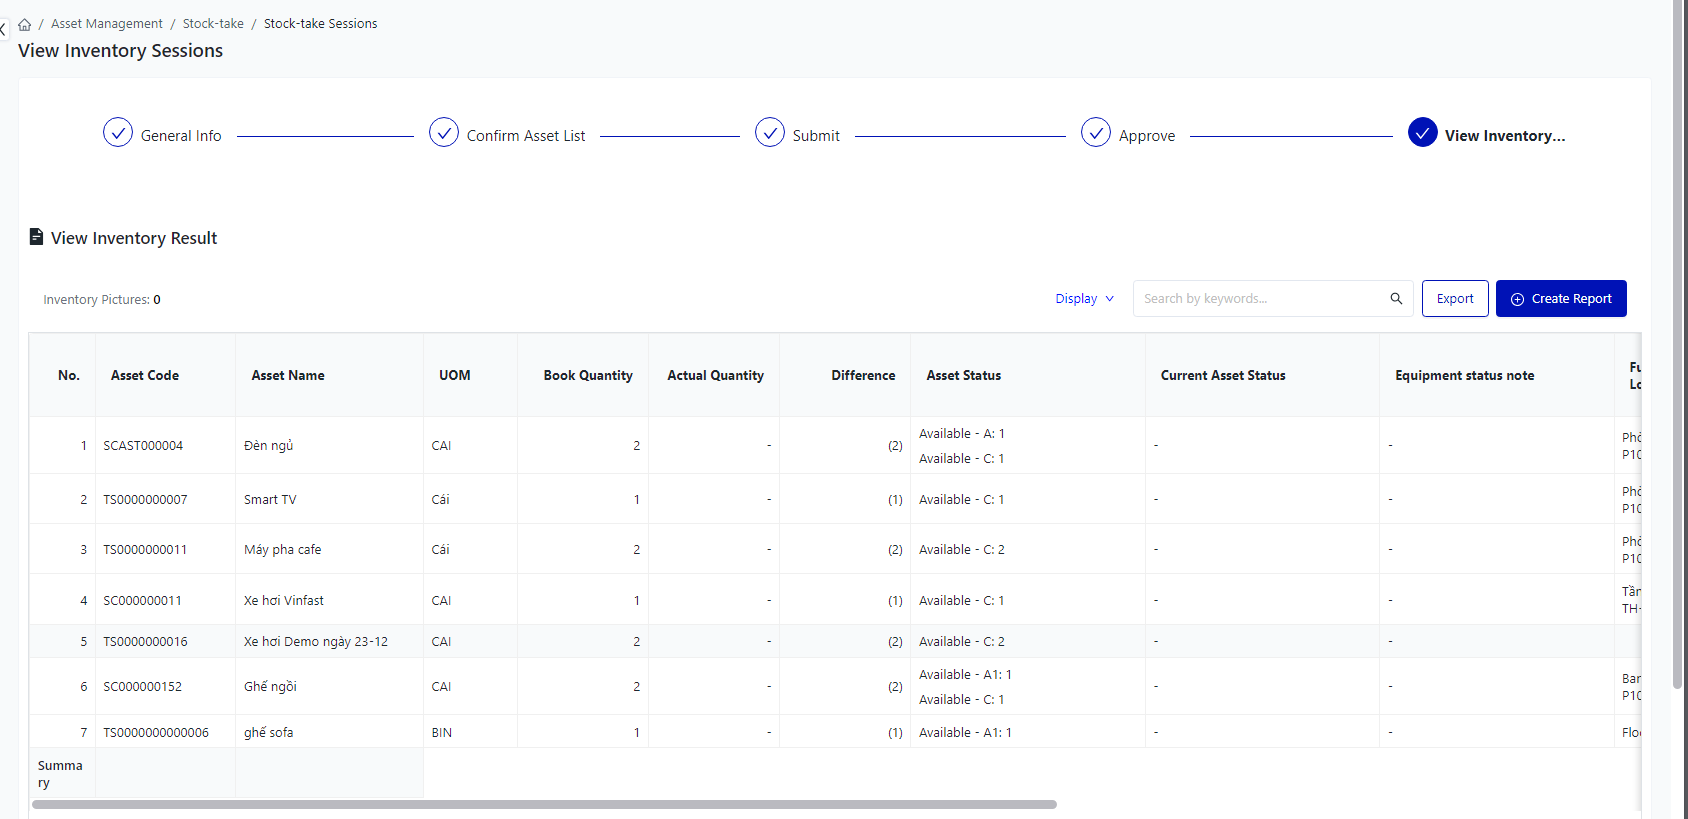This screenshot has width=1688, height=819.
Task: Click the home icon in breadcrumb
Action: (x=24, y=24)
